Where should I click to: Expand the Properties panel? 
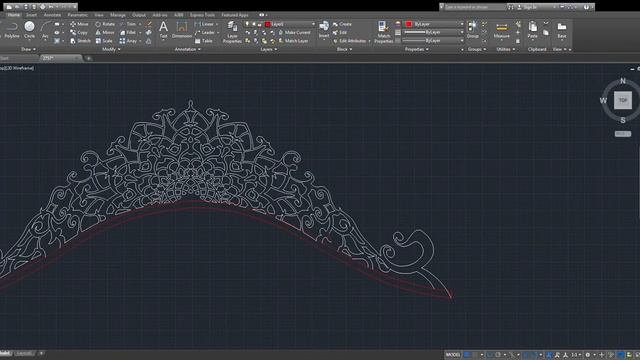(416, 49)
